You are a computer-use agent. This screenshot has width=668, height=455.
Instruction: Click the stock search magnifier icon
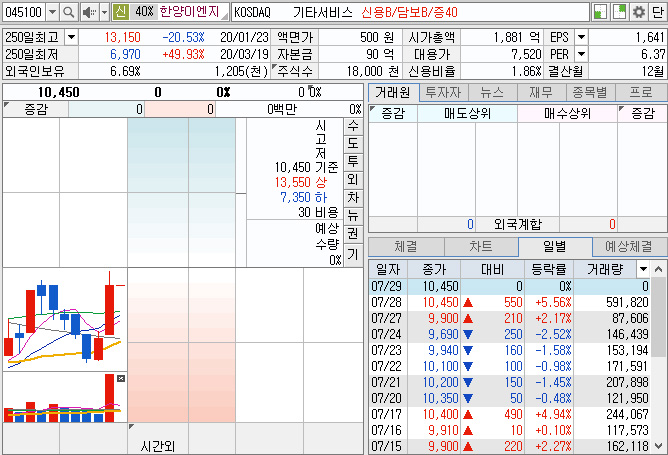coord(68,12)
